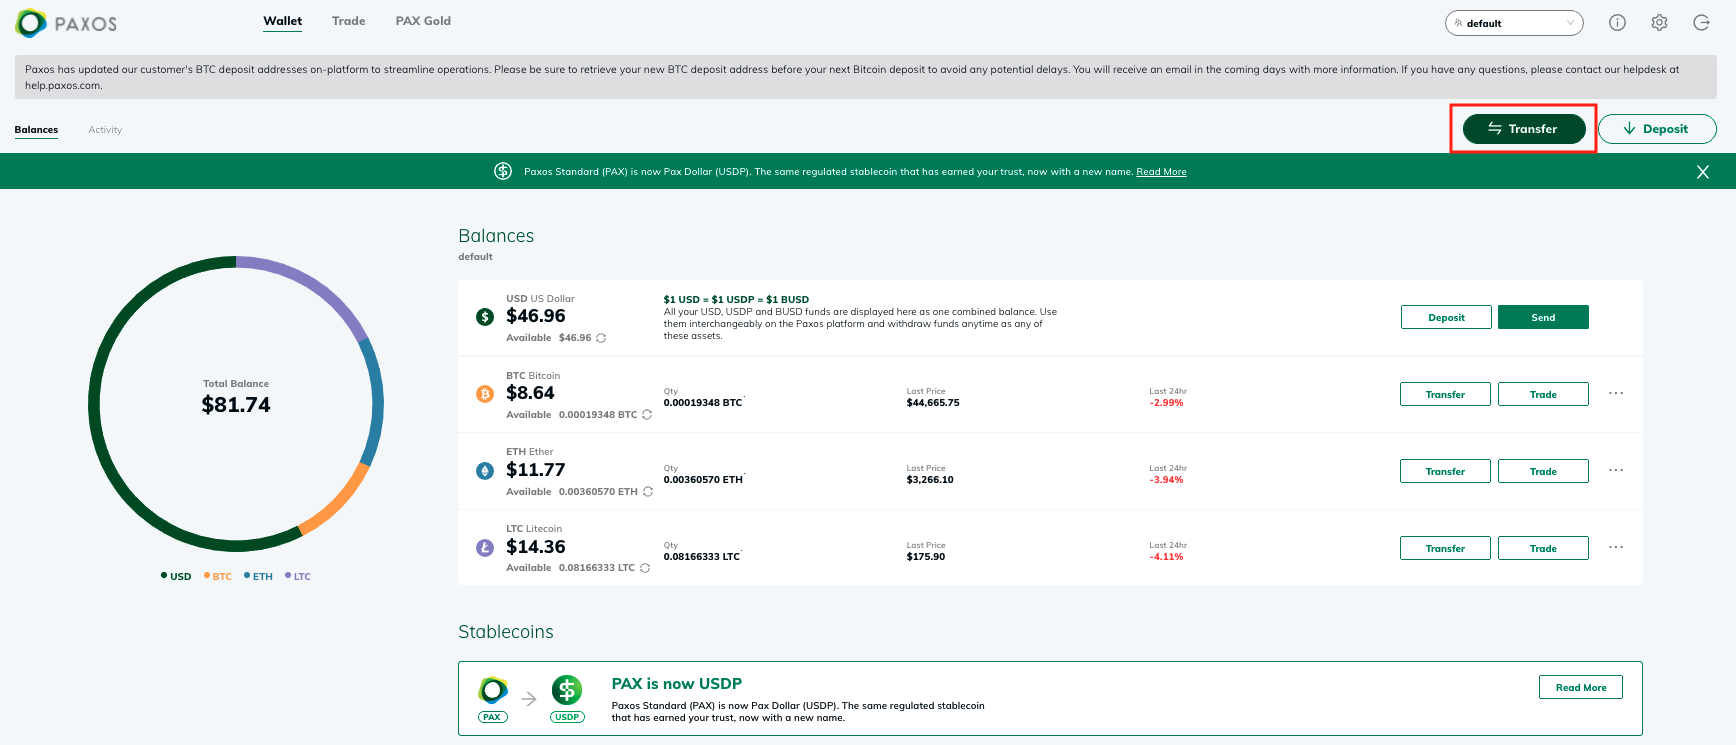1736x745 pixels.
Task: Open the info help icon
Action: pyautogui.click(x=1617, y=23)
